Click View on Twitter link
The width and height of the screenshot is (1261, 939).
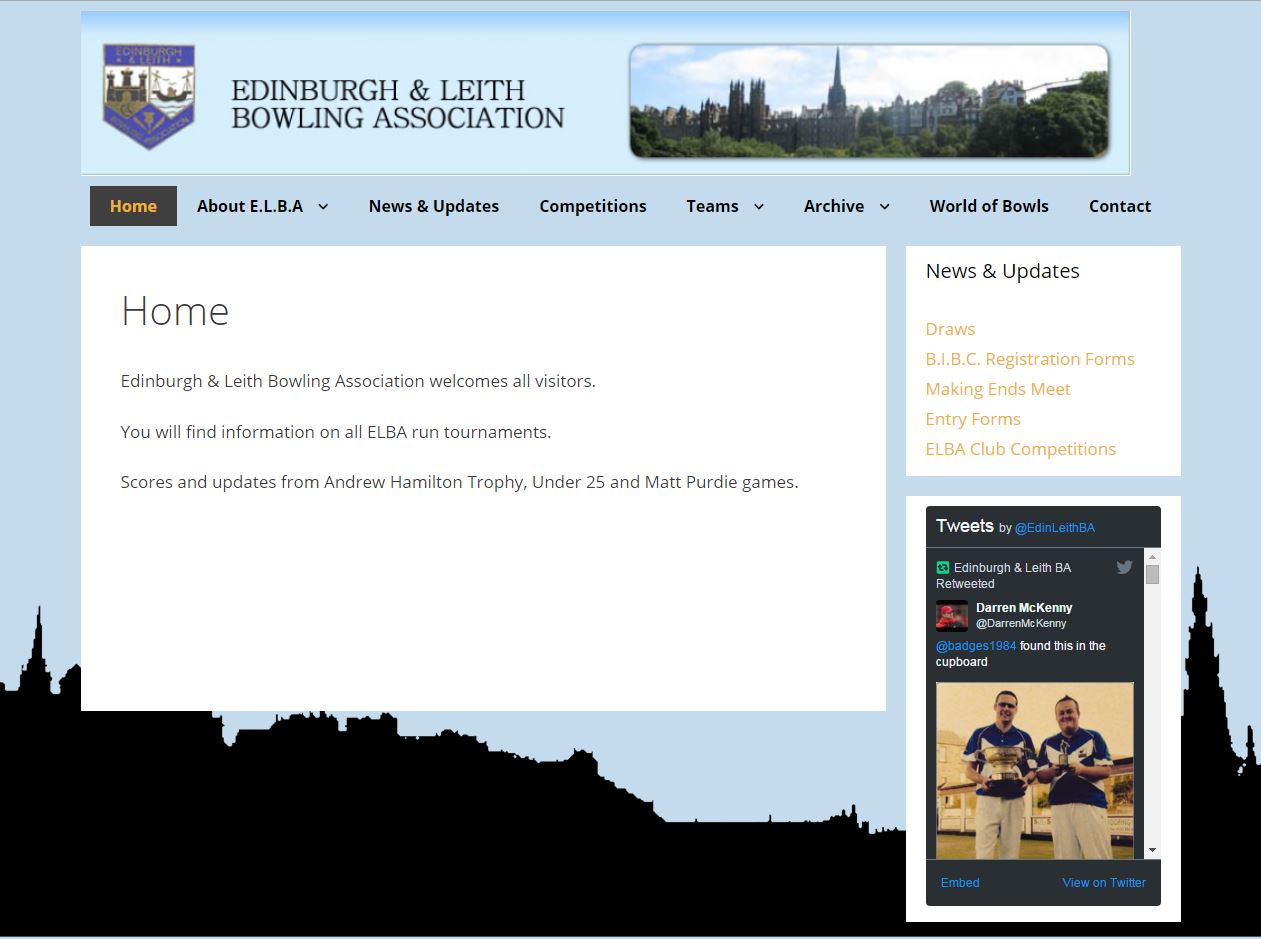click(1104, 883)
